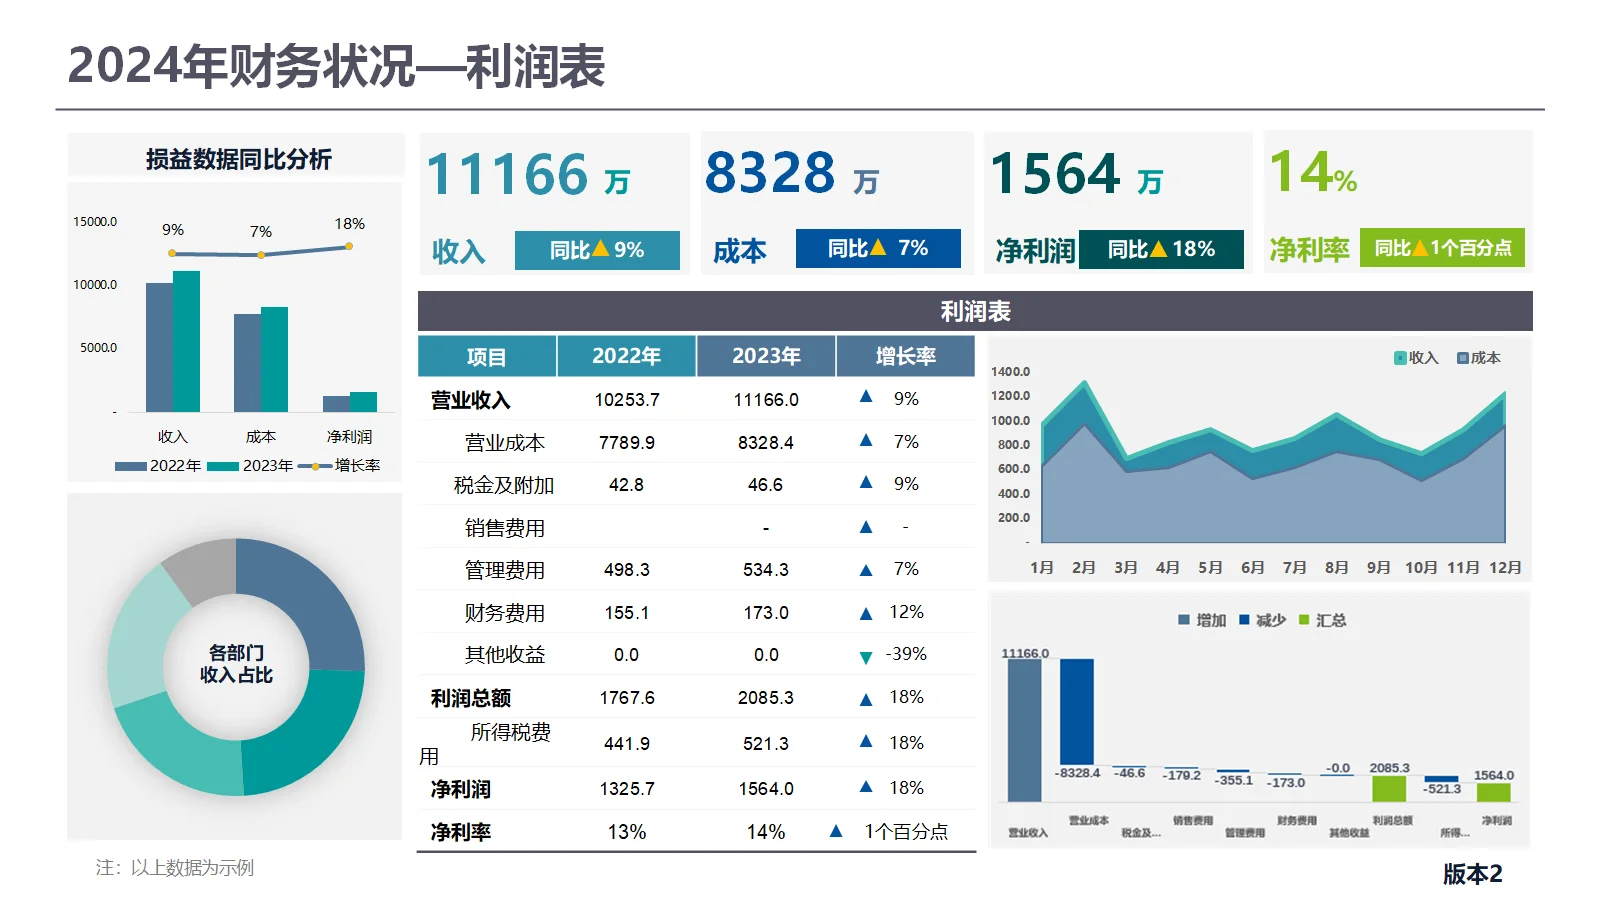Click the 46.6 cell in 税金及附加 row

tap(765, 485)
